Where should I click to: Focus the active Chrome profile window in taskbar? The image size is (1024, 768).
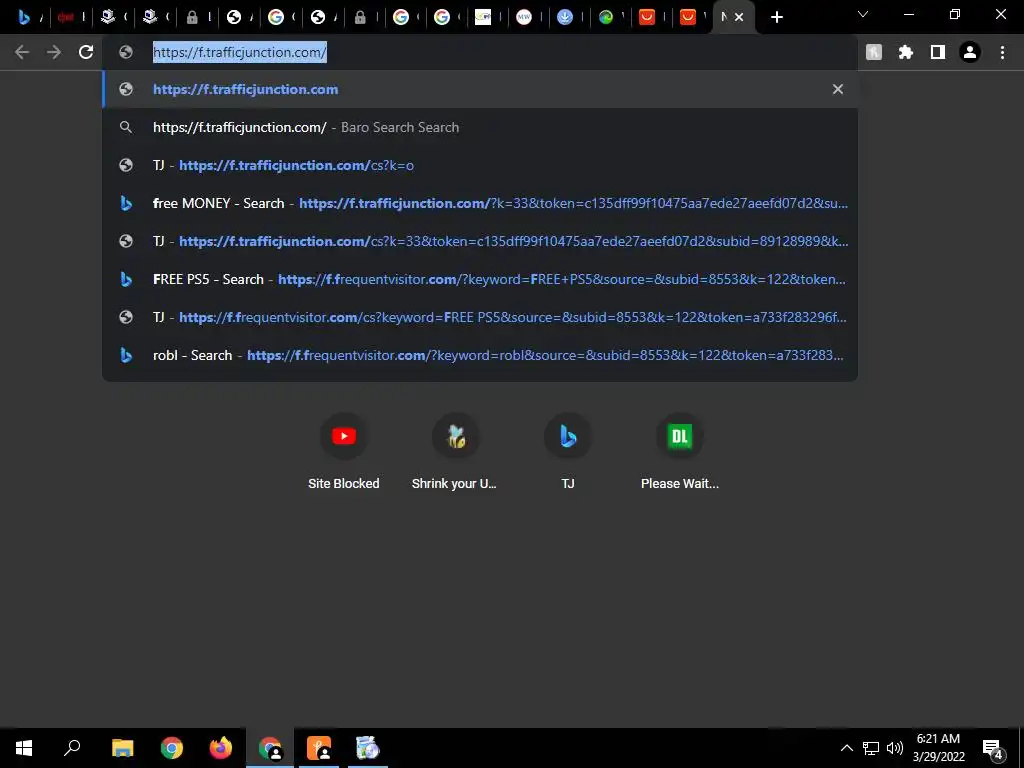pos(270,748)
